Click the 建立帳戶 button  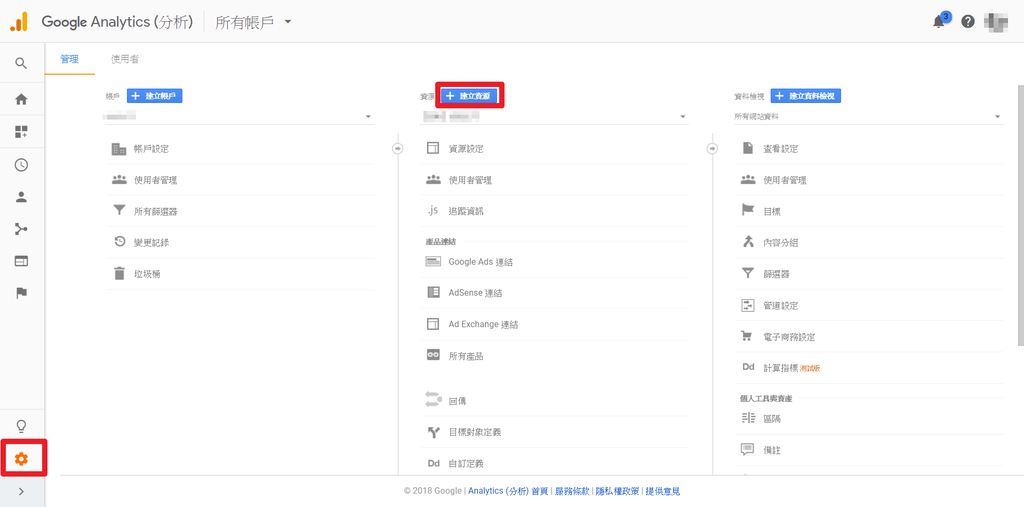point(154,96)
